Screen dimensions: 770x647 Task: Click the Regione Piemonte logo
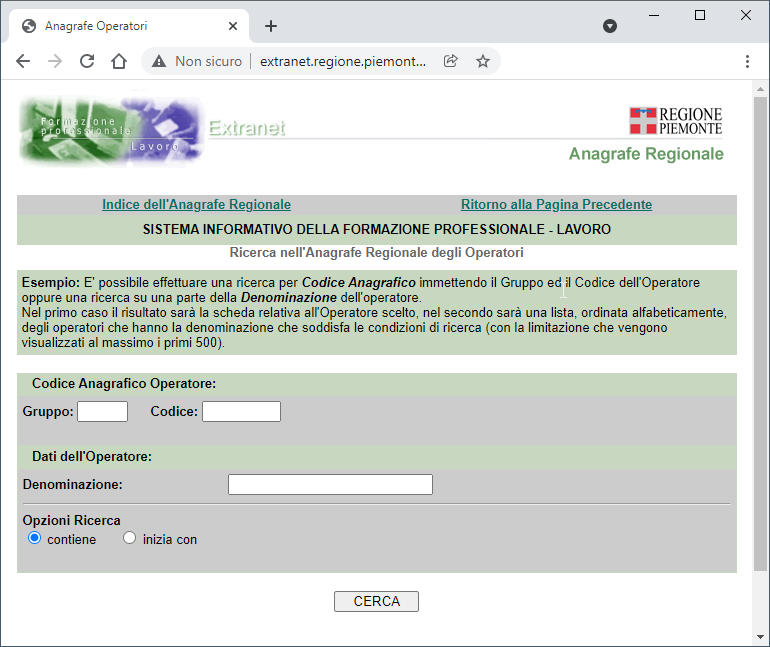pos(675,121)
